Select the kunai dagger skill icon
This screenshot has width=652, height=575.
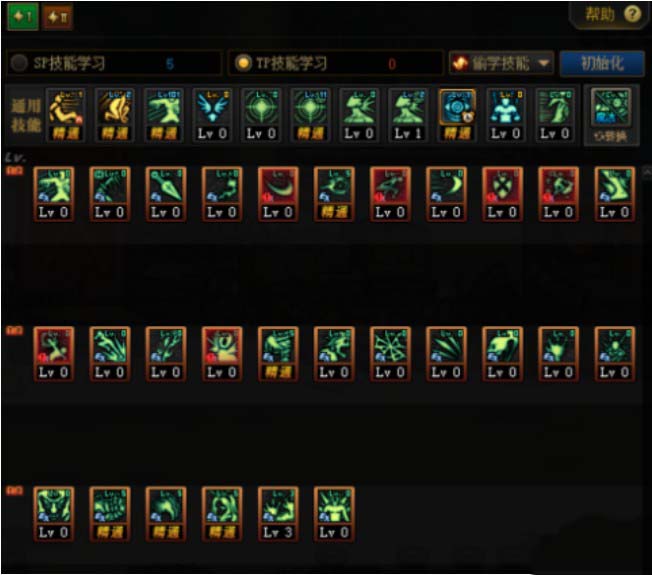point(166,194)
